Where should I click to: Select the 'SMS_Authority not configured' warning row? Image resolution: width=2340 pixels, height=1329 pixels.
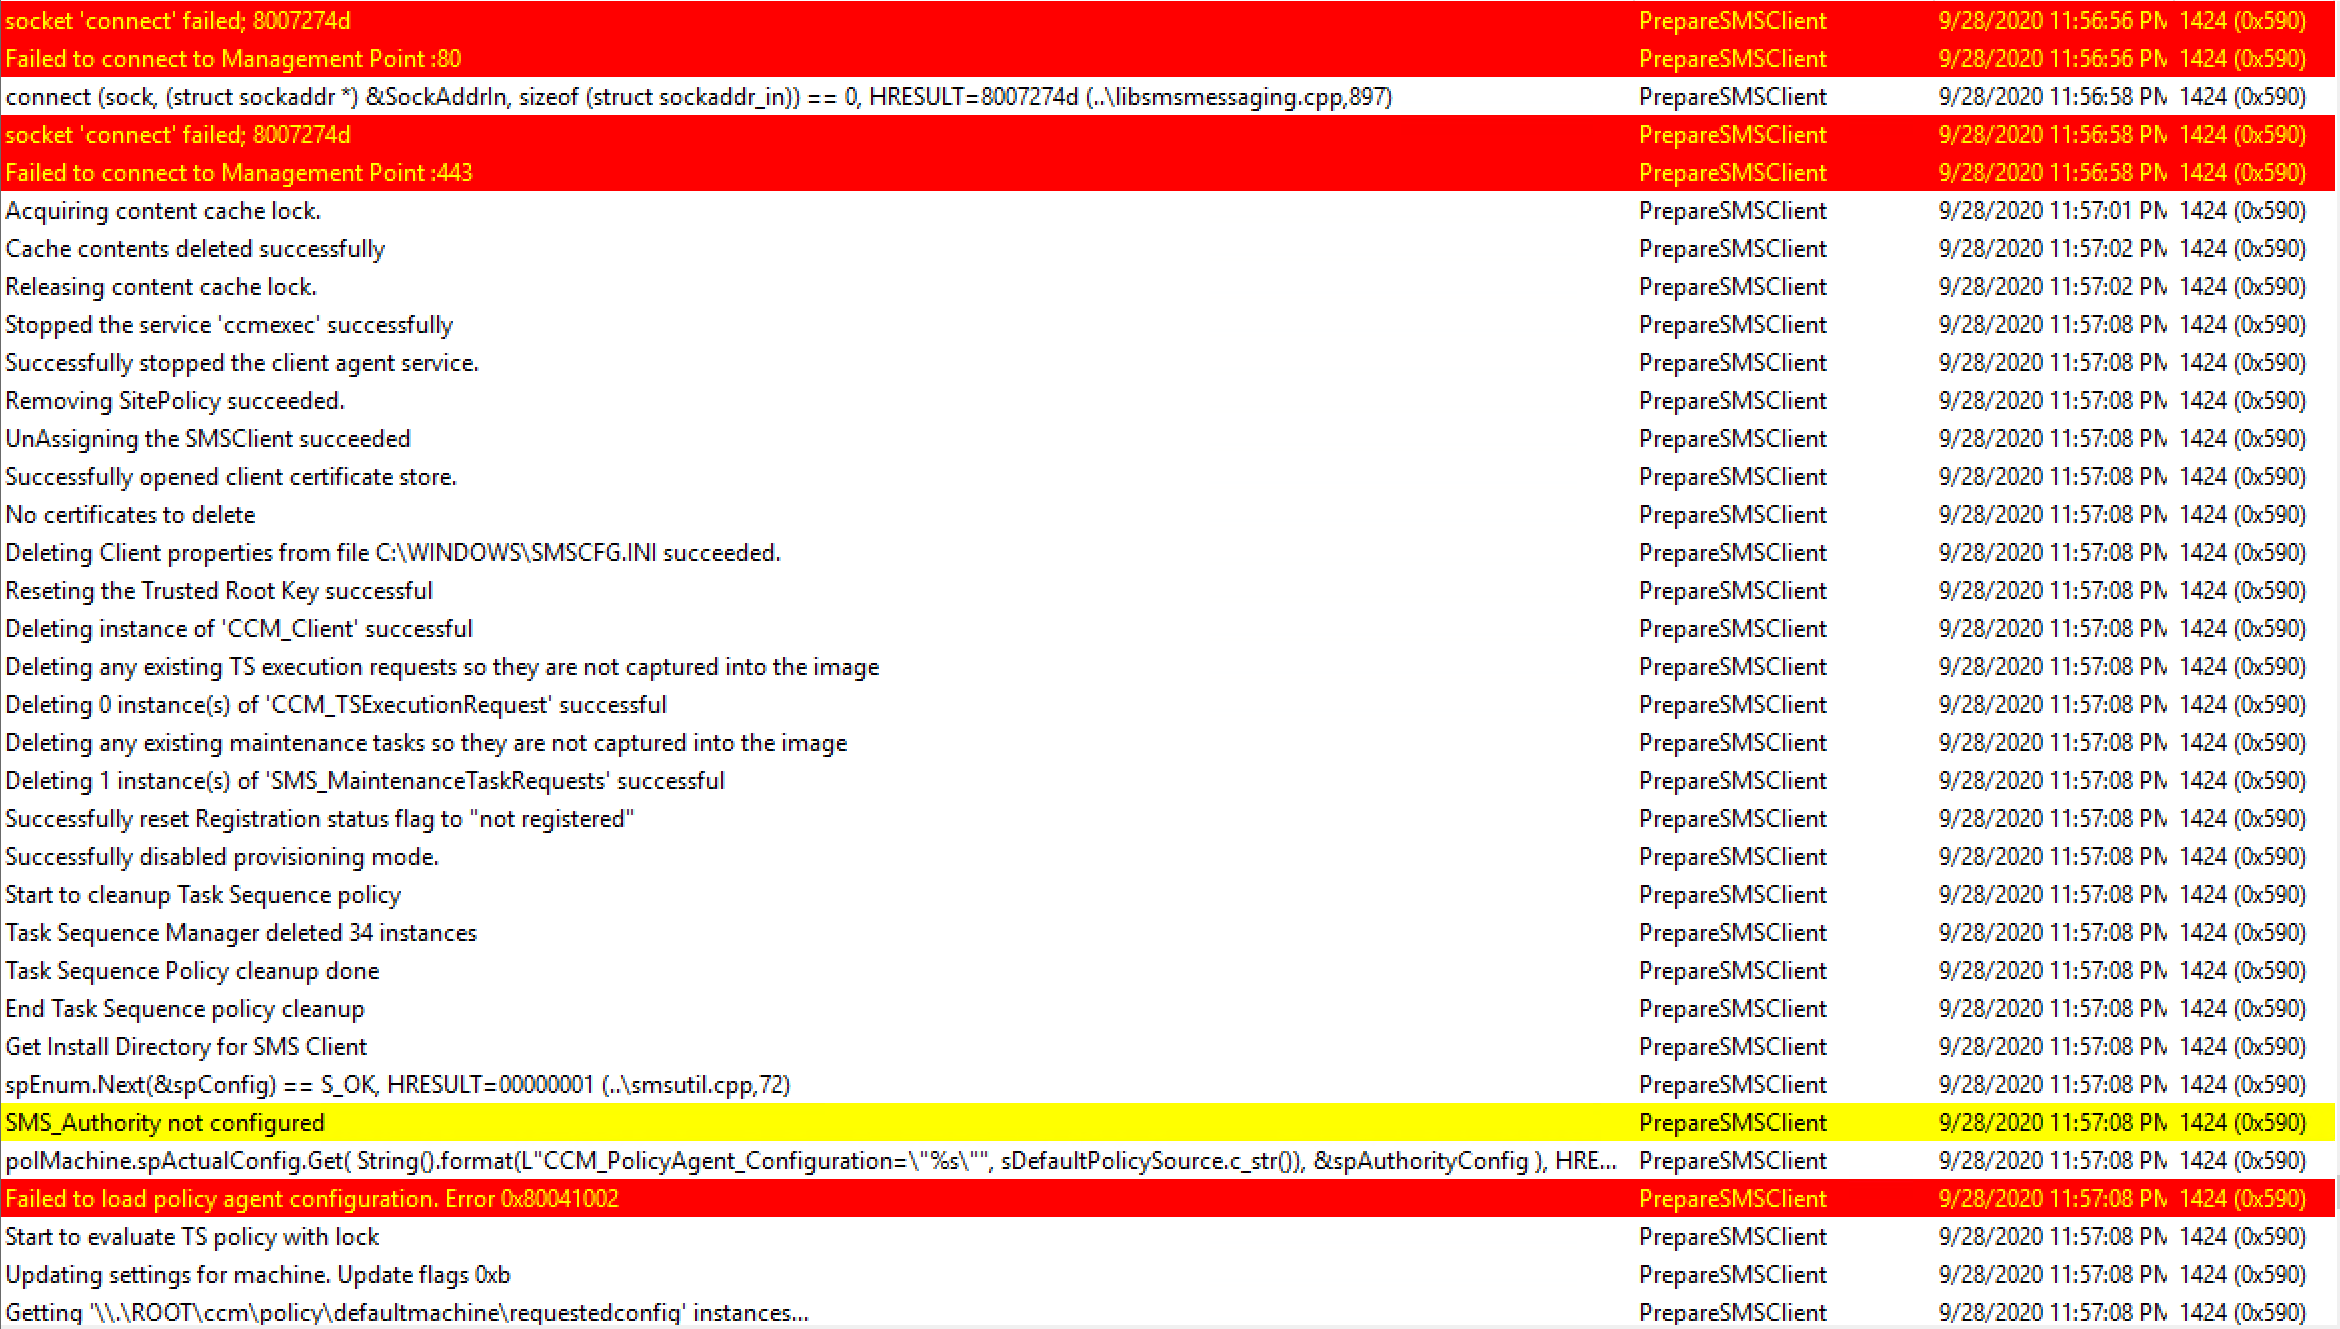pos(165,1122)
